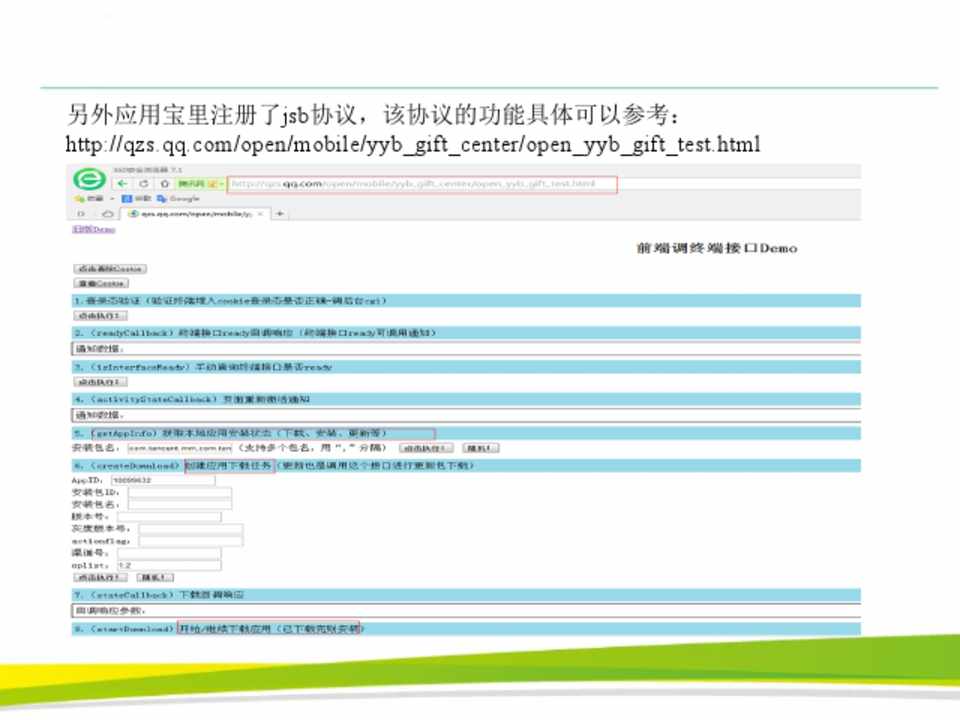
Task: Click the browser refresh icon
Action: [x=143, y=184]
